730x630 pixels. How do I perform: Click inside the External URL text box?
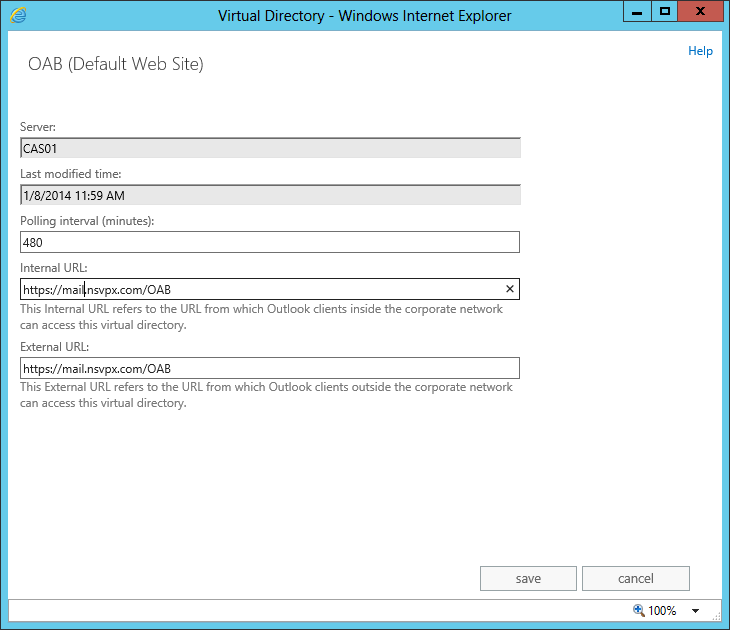(270, 368)
